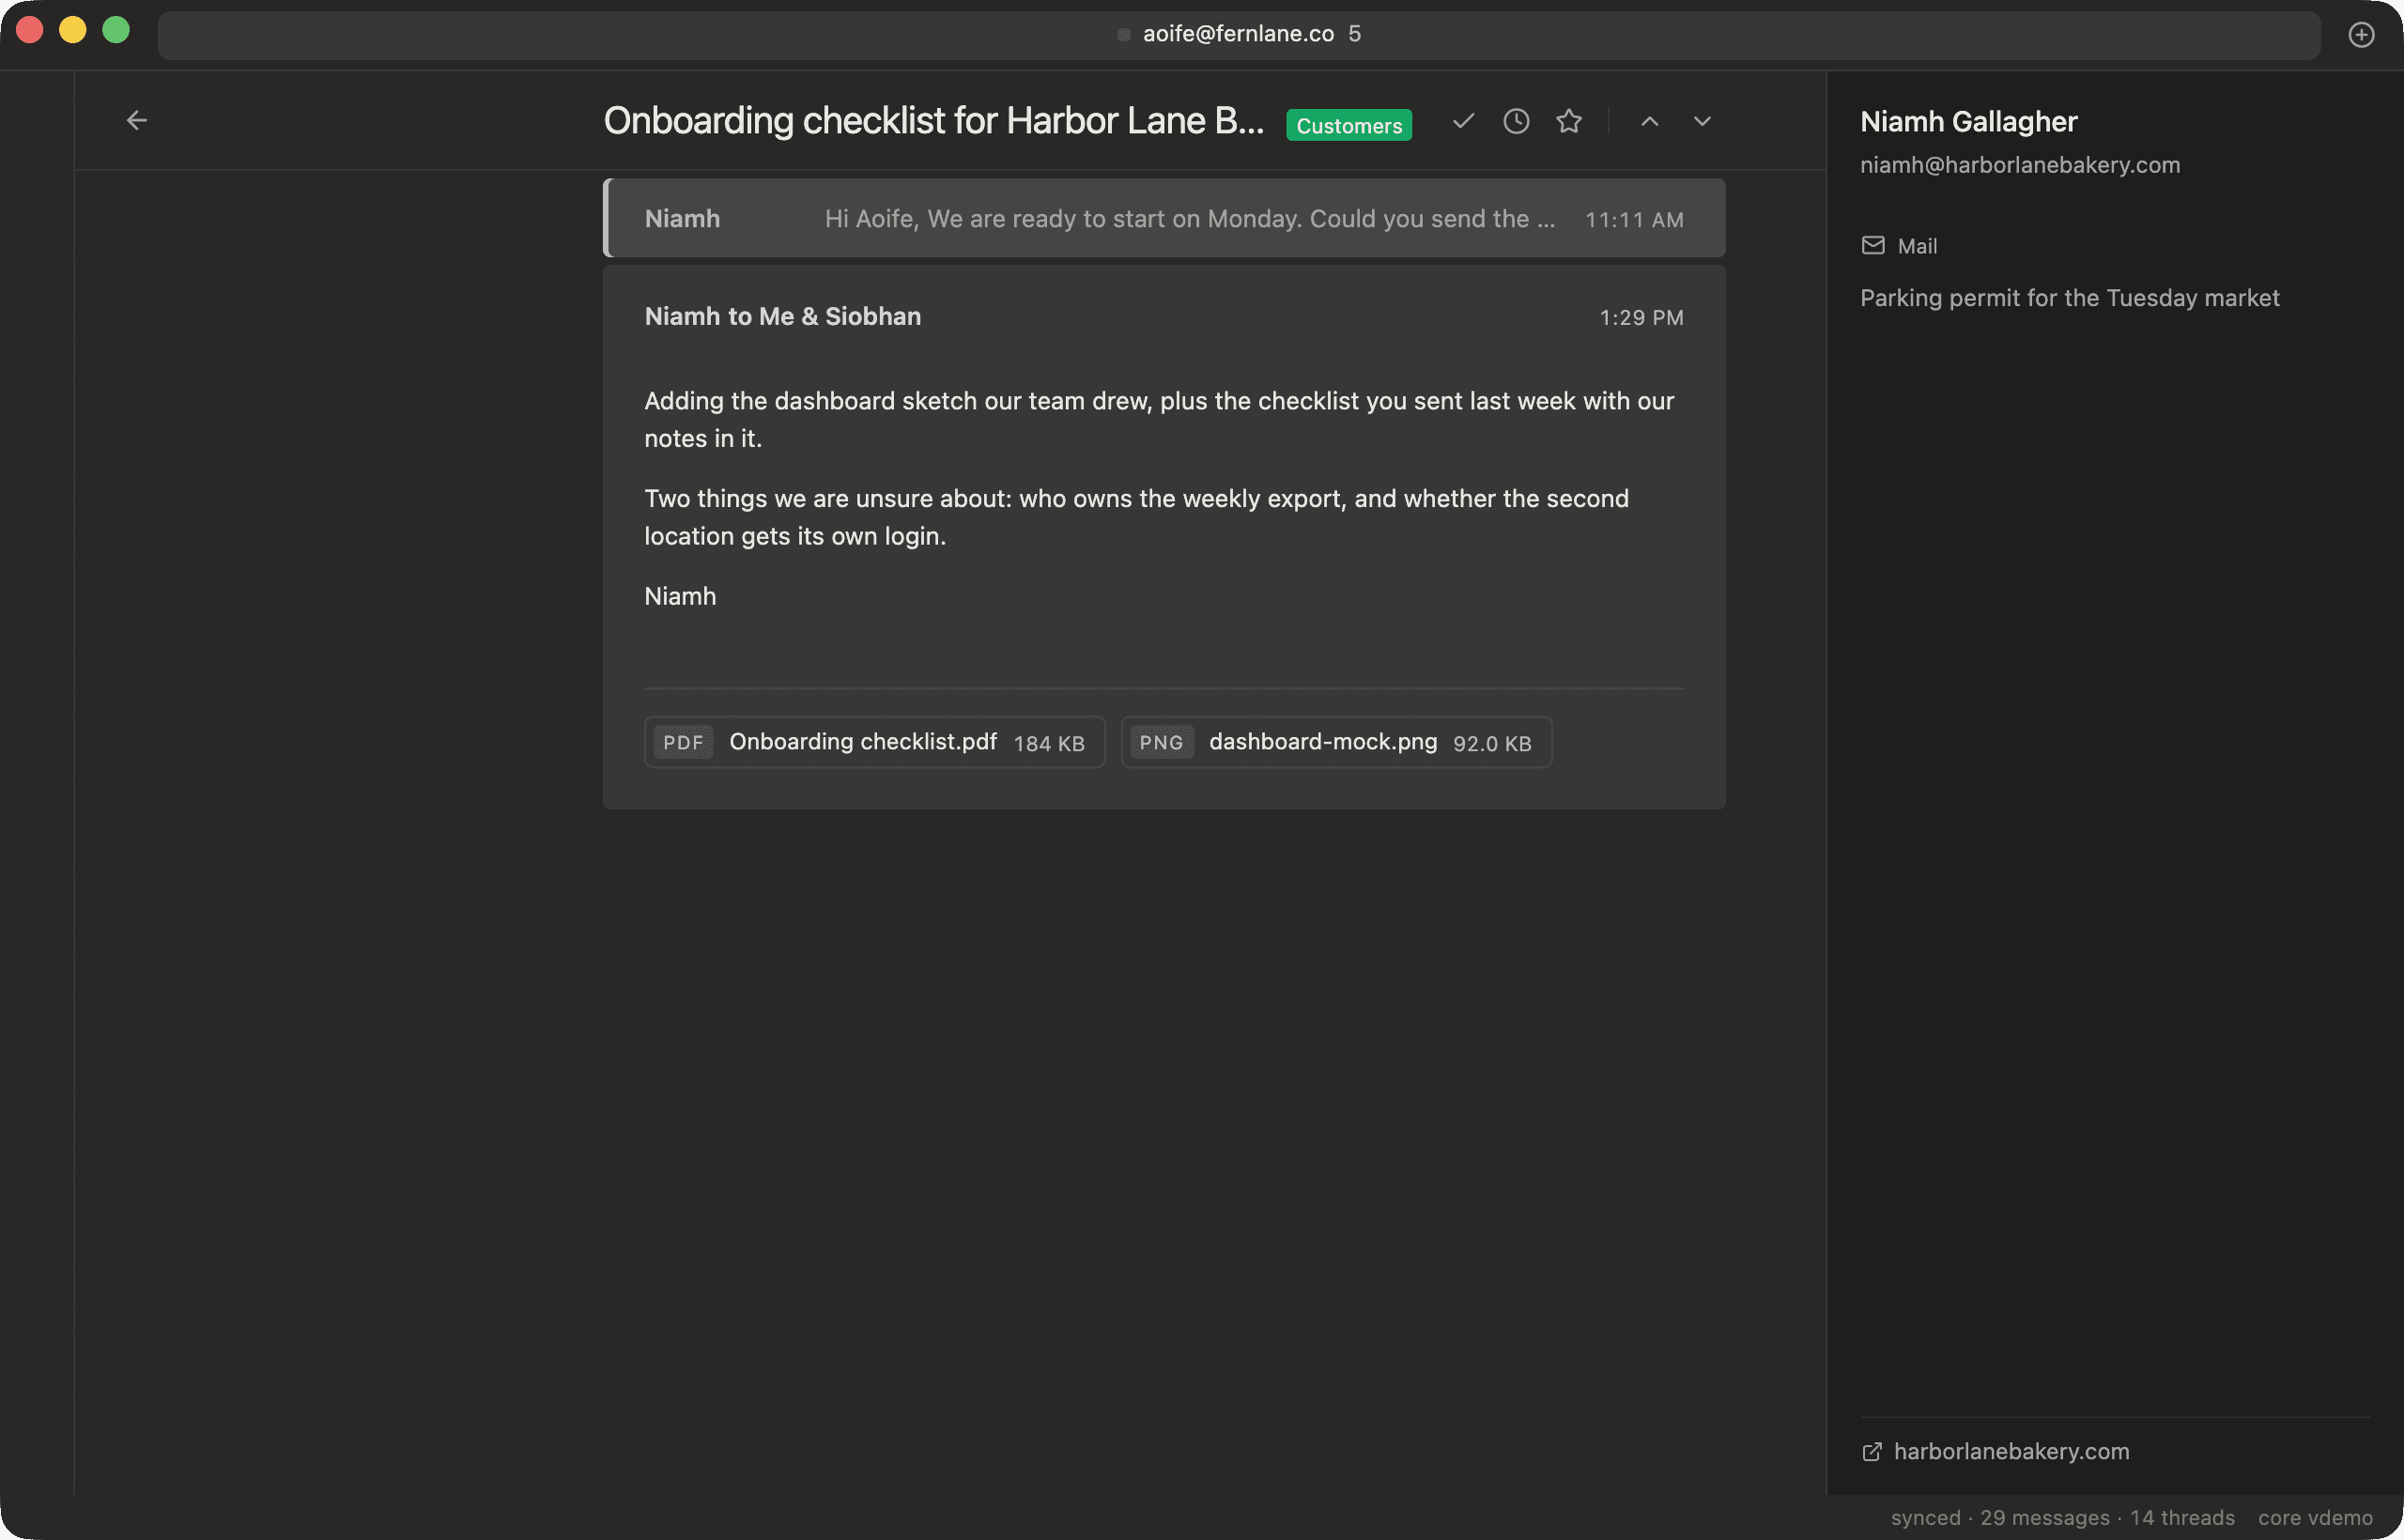Image resolution: width=2404 pixels, height=1540 pixels.
Task: Click the PDF file type badge
Action: [683, 742]
